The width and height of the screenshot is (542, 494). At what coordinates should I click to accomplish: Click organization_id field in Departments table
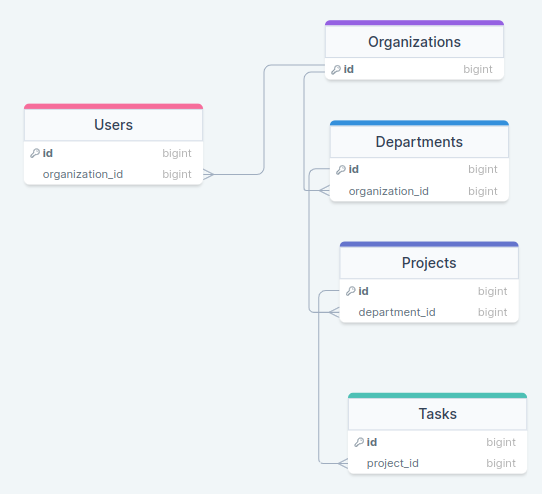[x=419, y=191]
